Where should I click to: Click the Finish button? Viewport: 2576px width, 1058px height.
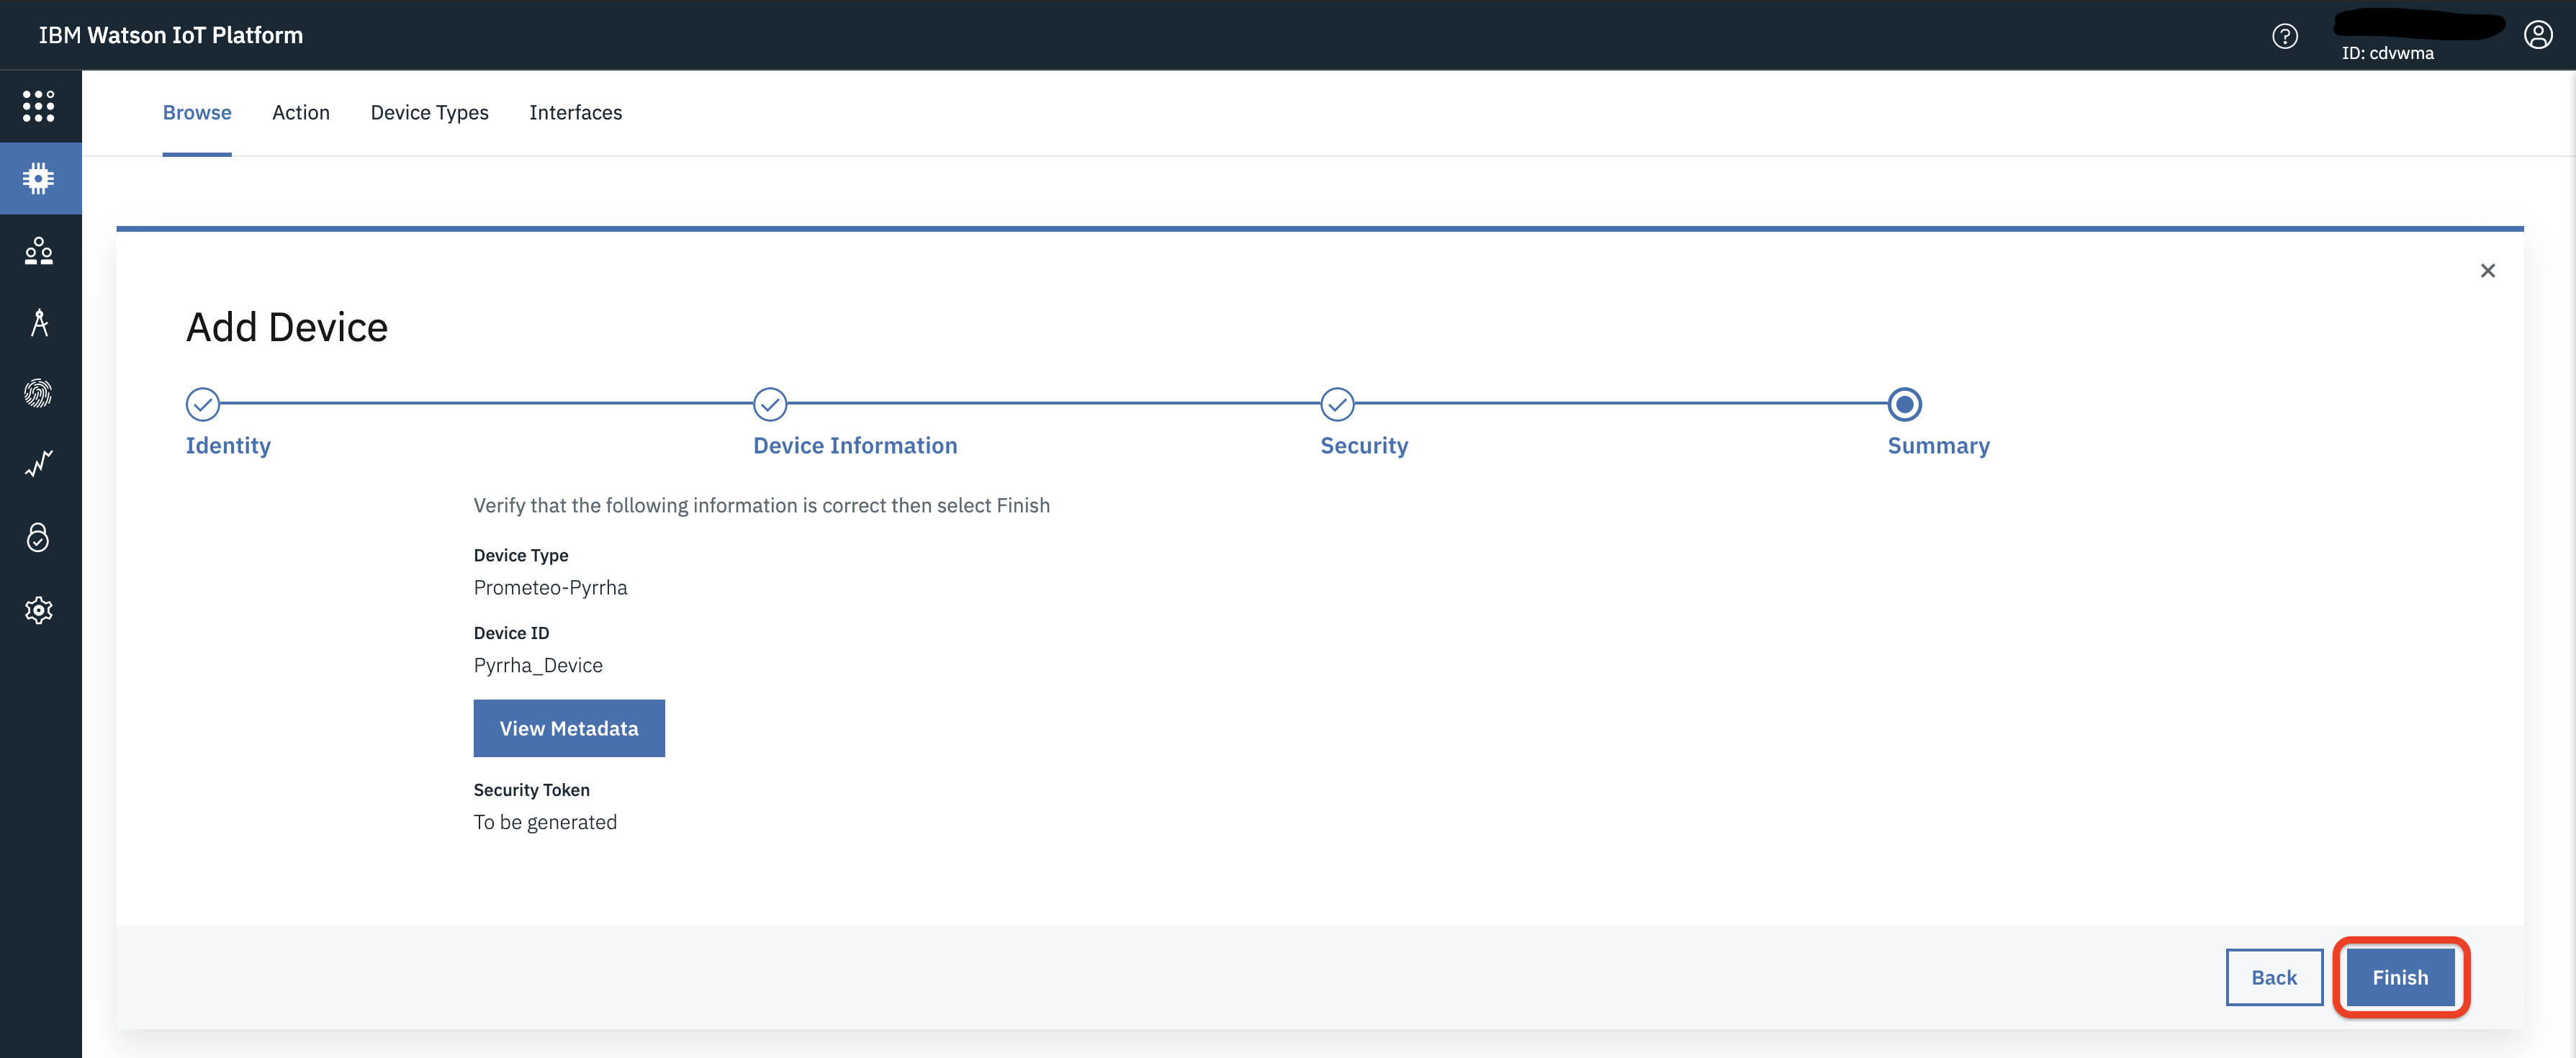click(x=2400, y=977)
